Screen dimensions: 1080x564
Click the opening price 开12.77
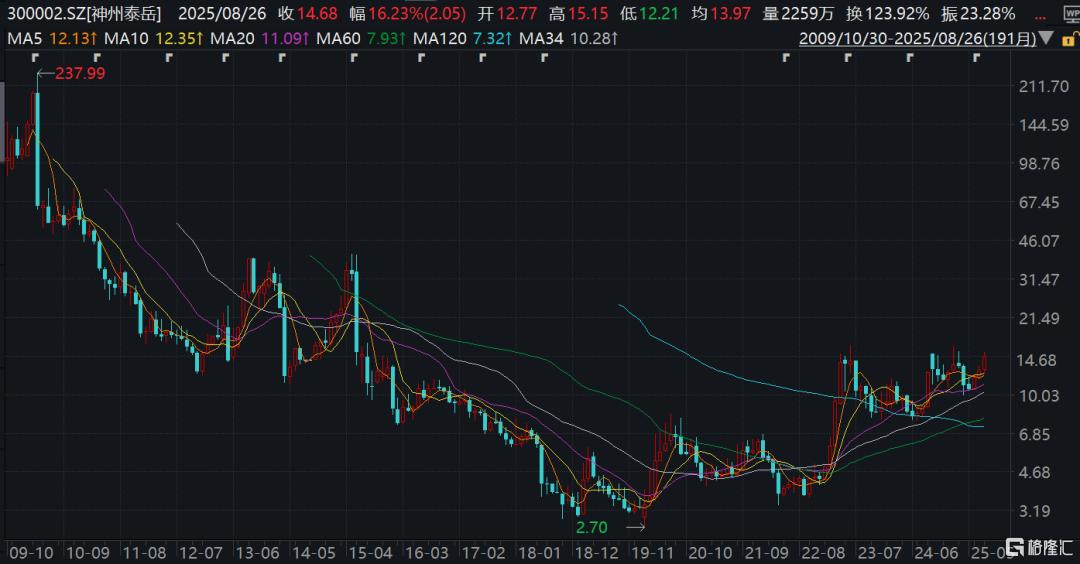point(507,14)
